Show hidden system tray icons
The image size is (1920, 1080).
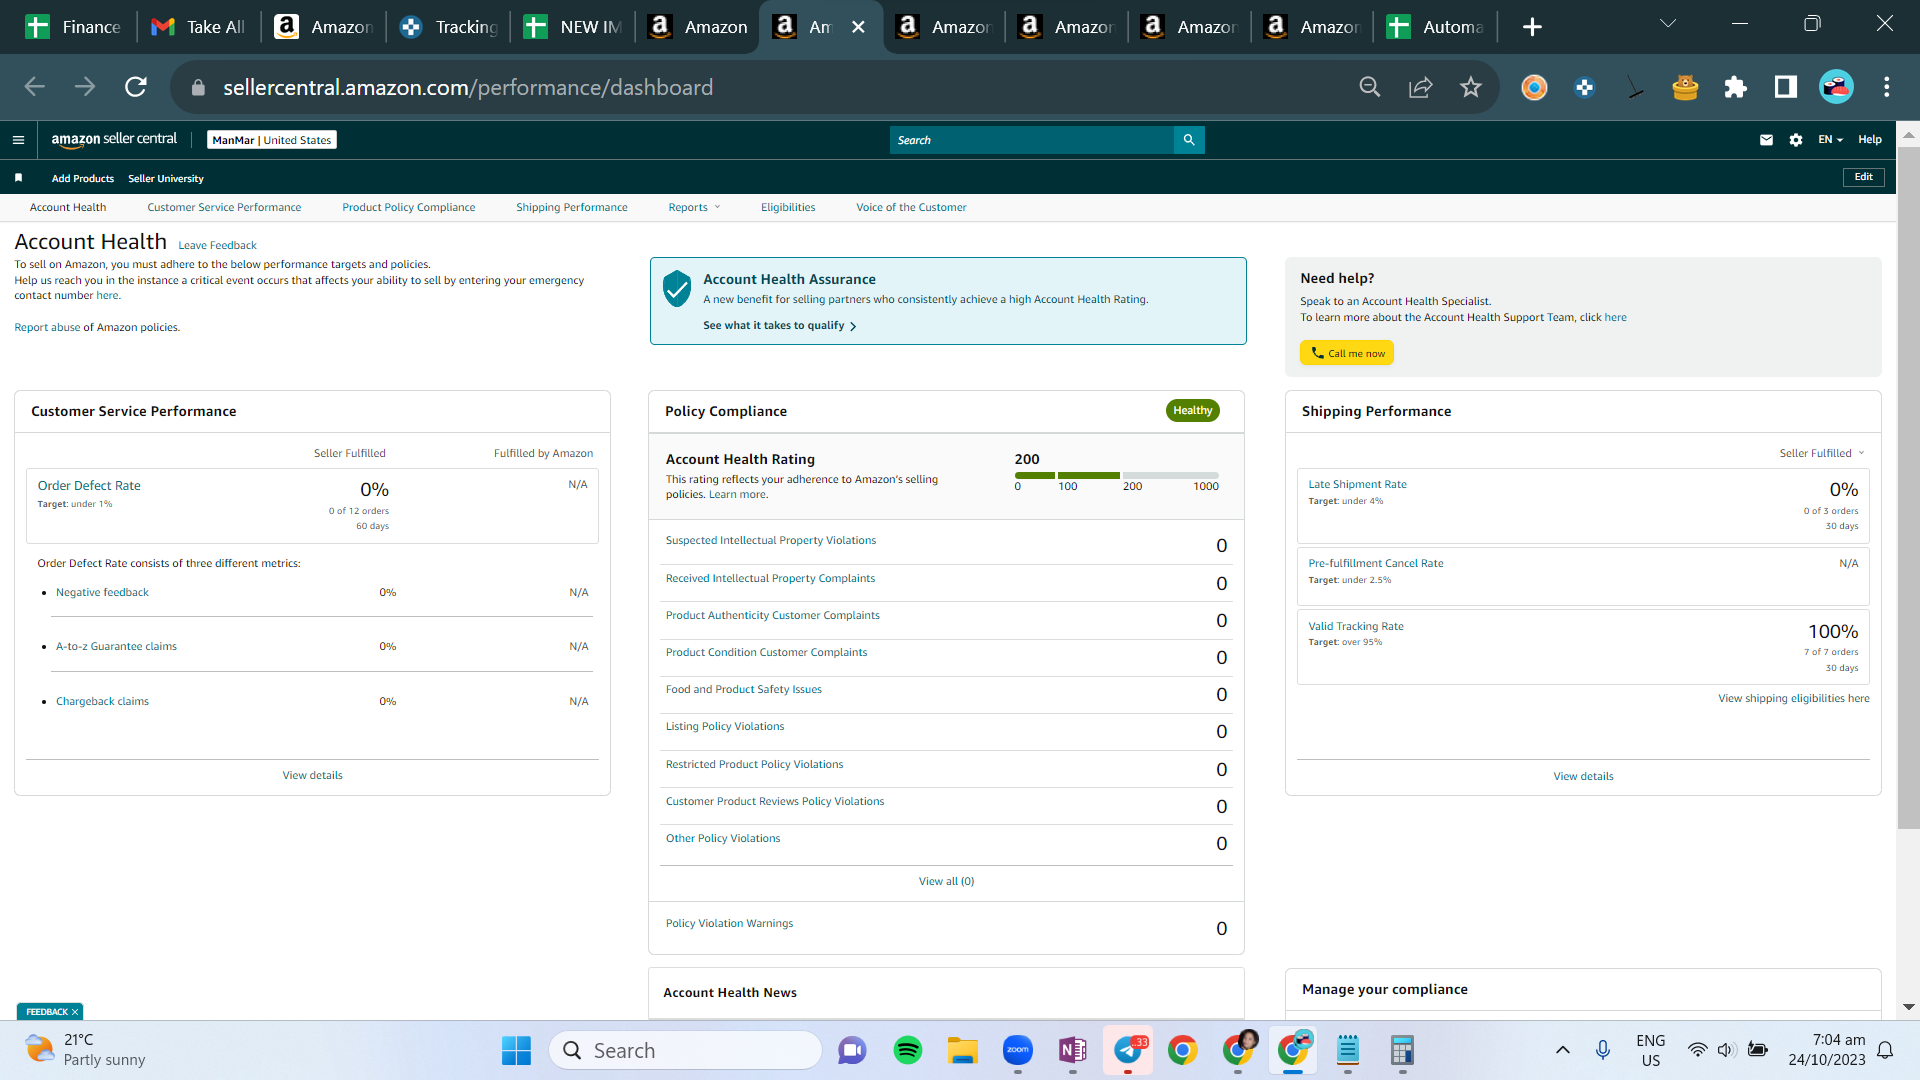tap(1562, 1050)
